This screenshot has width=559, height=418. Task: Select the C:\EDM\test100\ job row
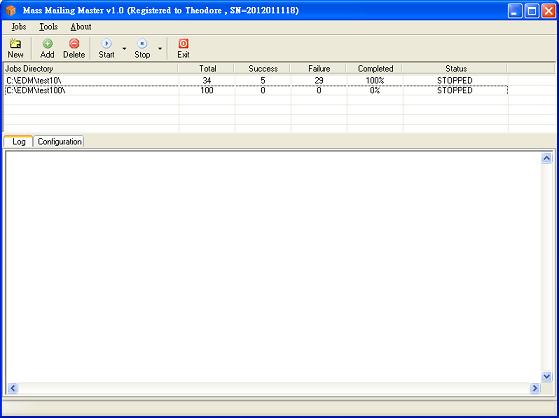255,90
